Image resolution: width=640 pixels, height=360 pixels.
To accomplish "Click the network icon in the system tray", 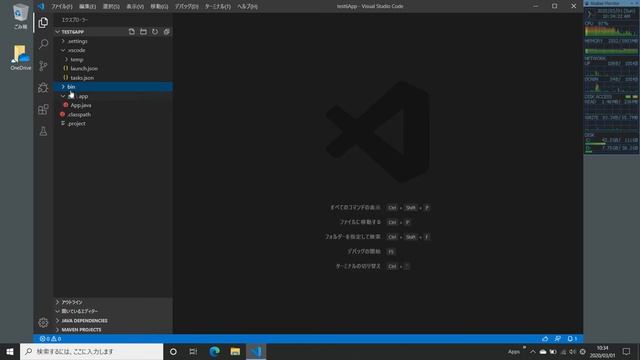I will pyautogui.click(x=563, y=352).
